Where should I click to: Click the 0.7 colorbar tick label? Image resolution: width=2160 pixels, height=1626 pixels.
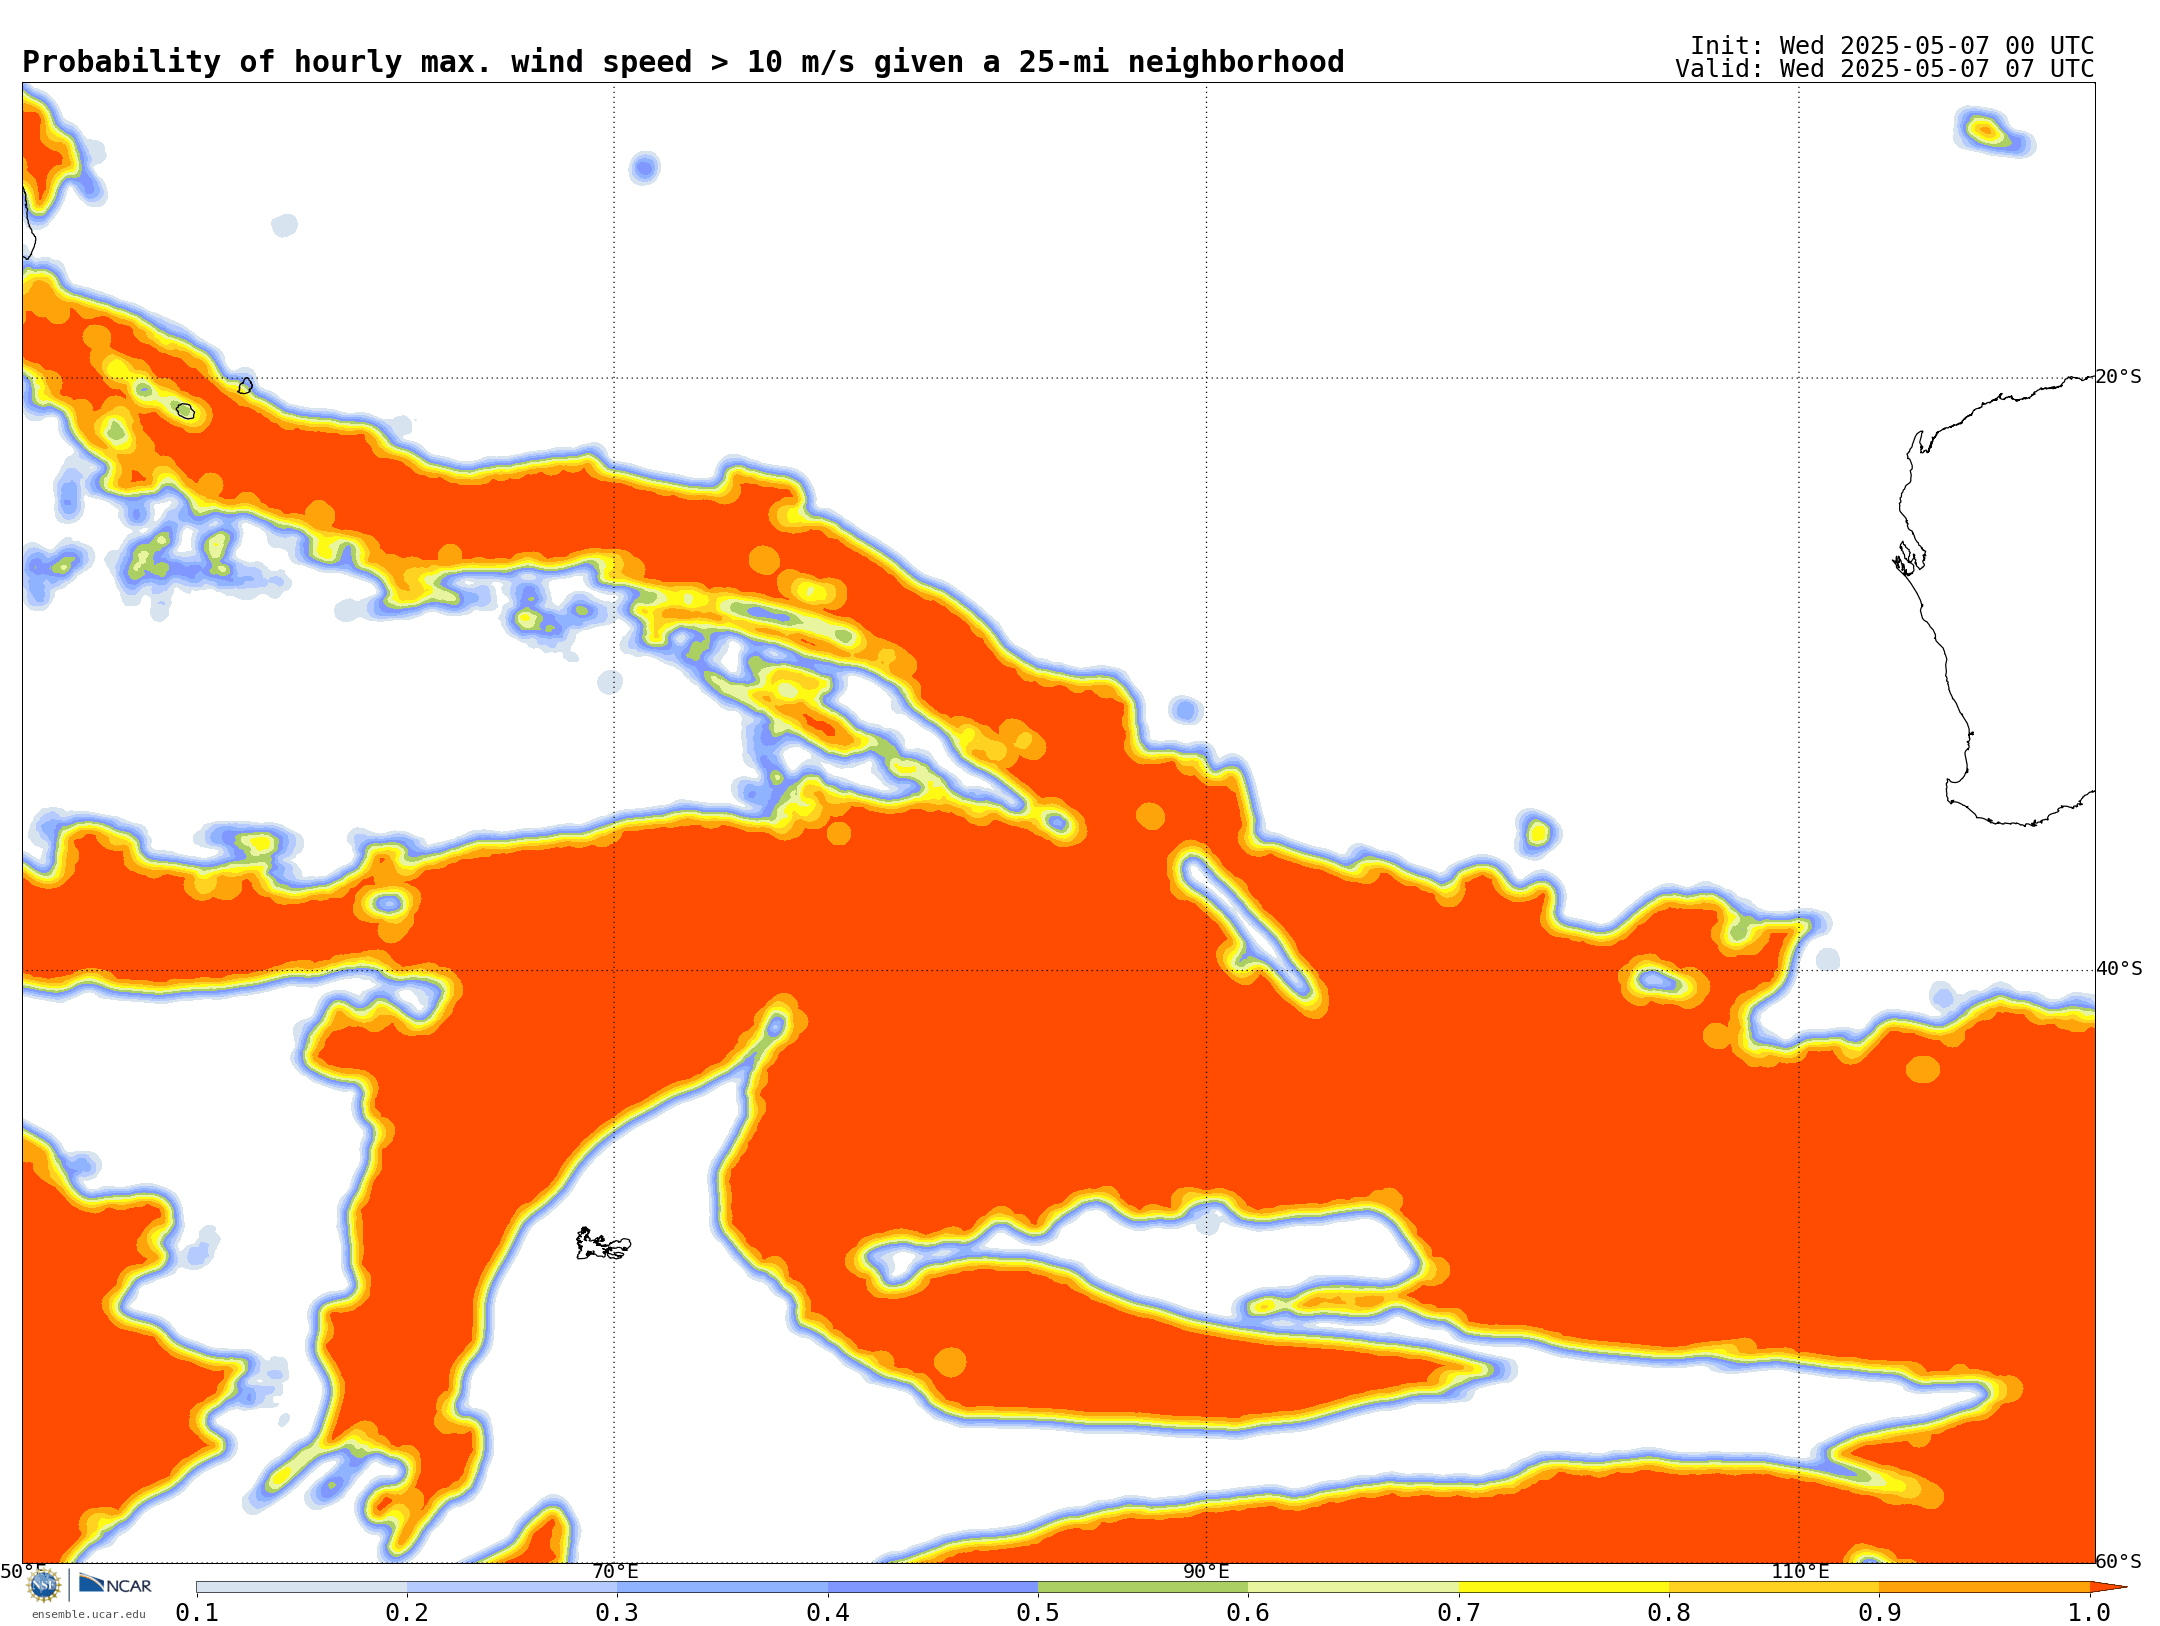pyautogui.click(x=1459, y=1612)
